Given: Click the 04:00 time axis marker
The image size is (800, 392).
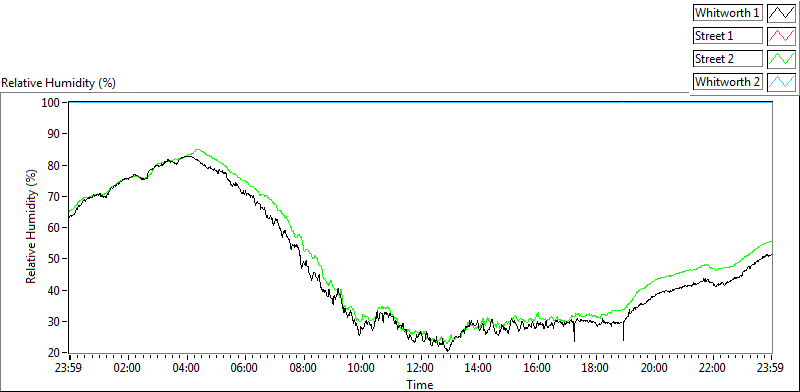Looking at the screenshot, I should pyautogui.click(x=186, y=368).
